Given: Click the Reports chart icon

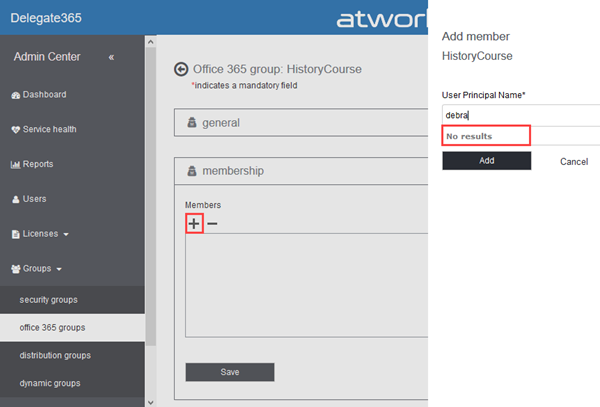Looking at the screenshot, I should coord(15,165).
